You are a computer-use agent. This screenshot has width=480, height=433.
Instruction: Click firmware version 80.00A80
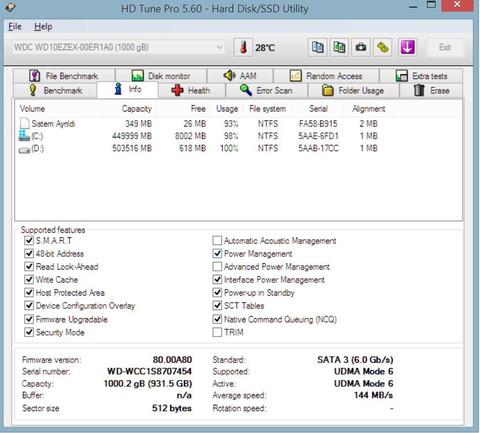(172, 360)
